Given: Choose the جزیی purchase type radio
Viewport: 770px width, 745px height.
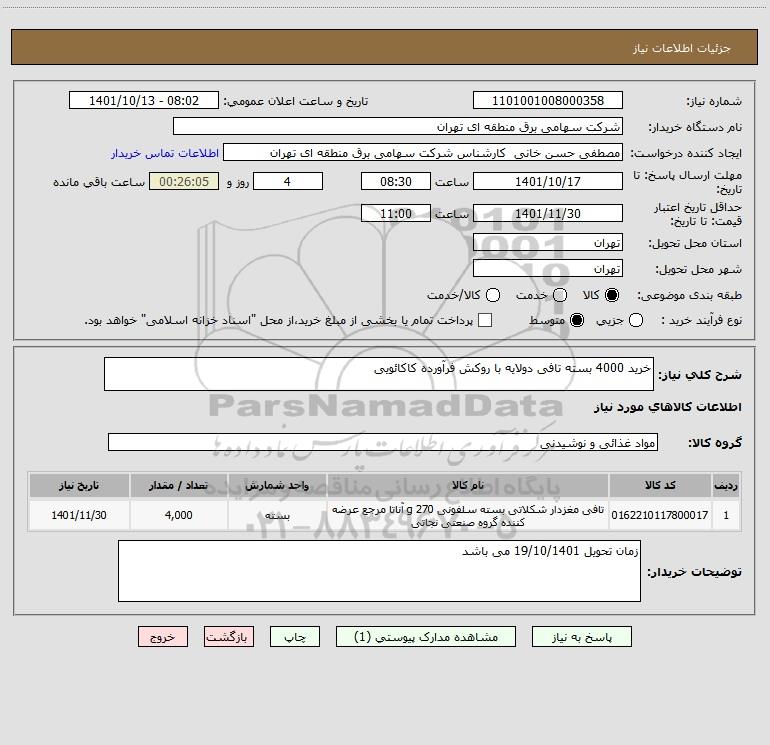Looking at the screenshot, I should tap(636, 320).
